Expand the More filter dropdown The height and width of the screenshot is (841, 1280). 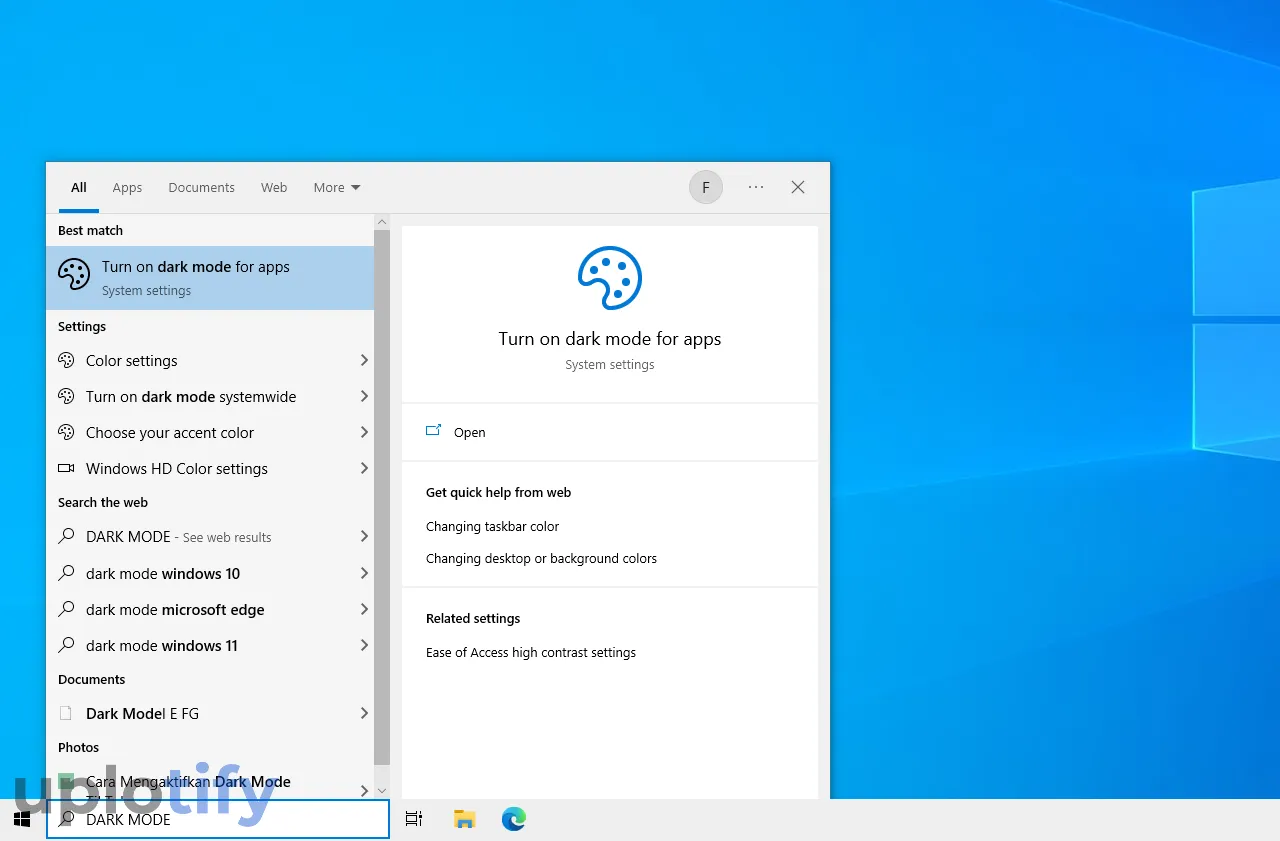(x=336, y=187)
